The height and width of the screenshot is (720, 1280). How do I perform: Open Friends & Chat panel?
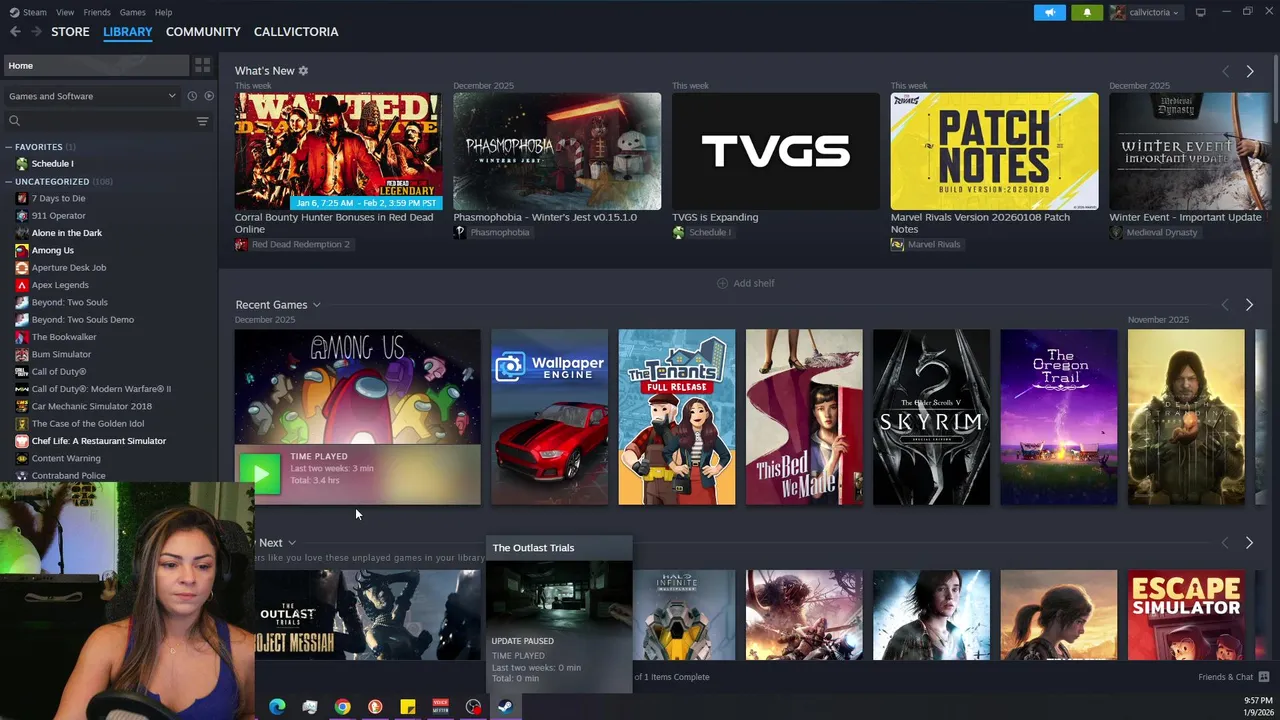(1234, 677)
